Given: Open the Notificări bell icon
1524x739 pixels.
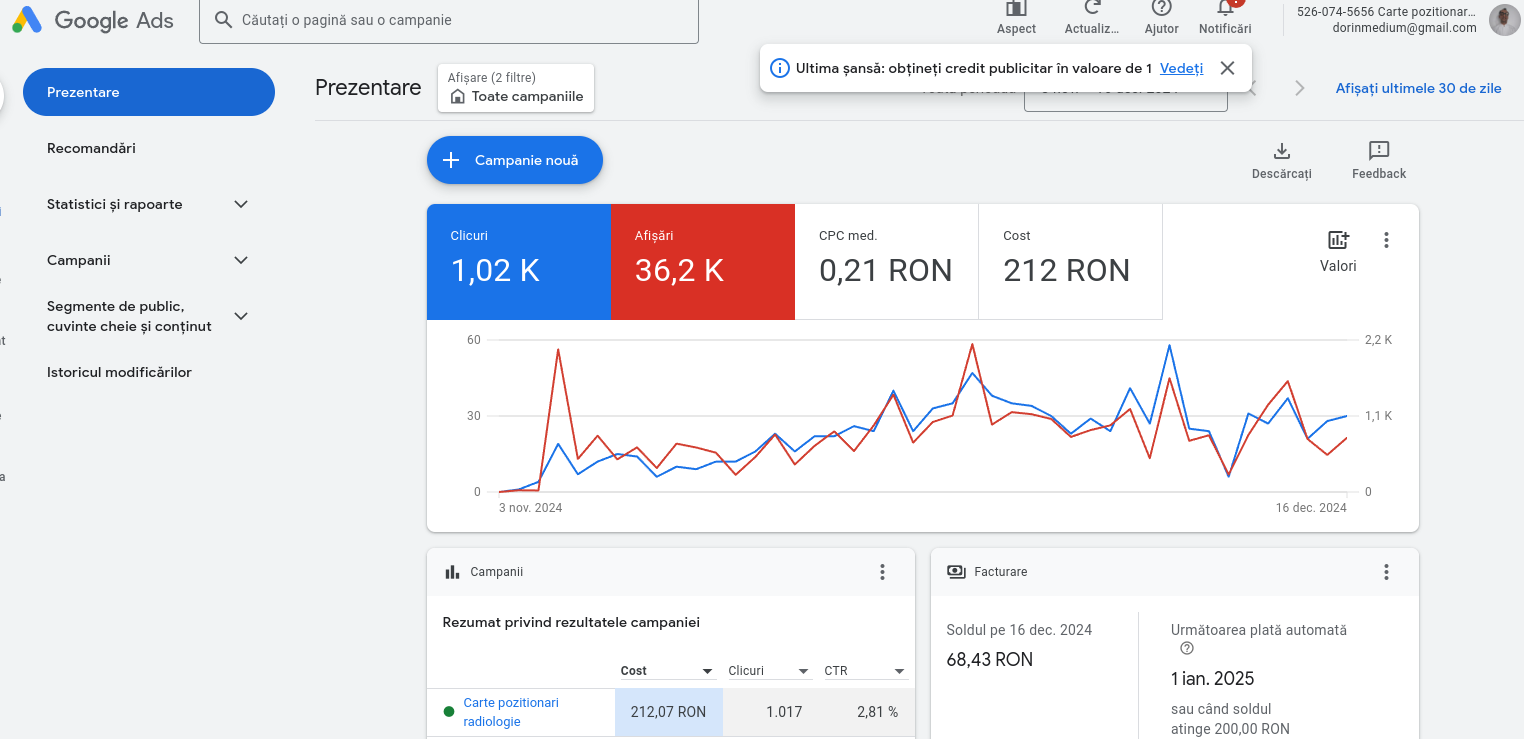Looking at the screenshot, I should (1224, 9).
